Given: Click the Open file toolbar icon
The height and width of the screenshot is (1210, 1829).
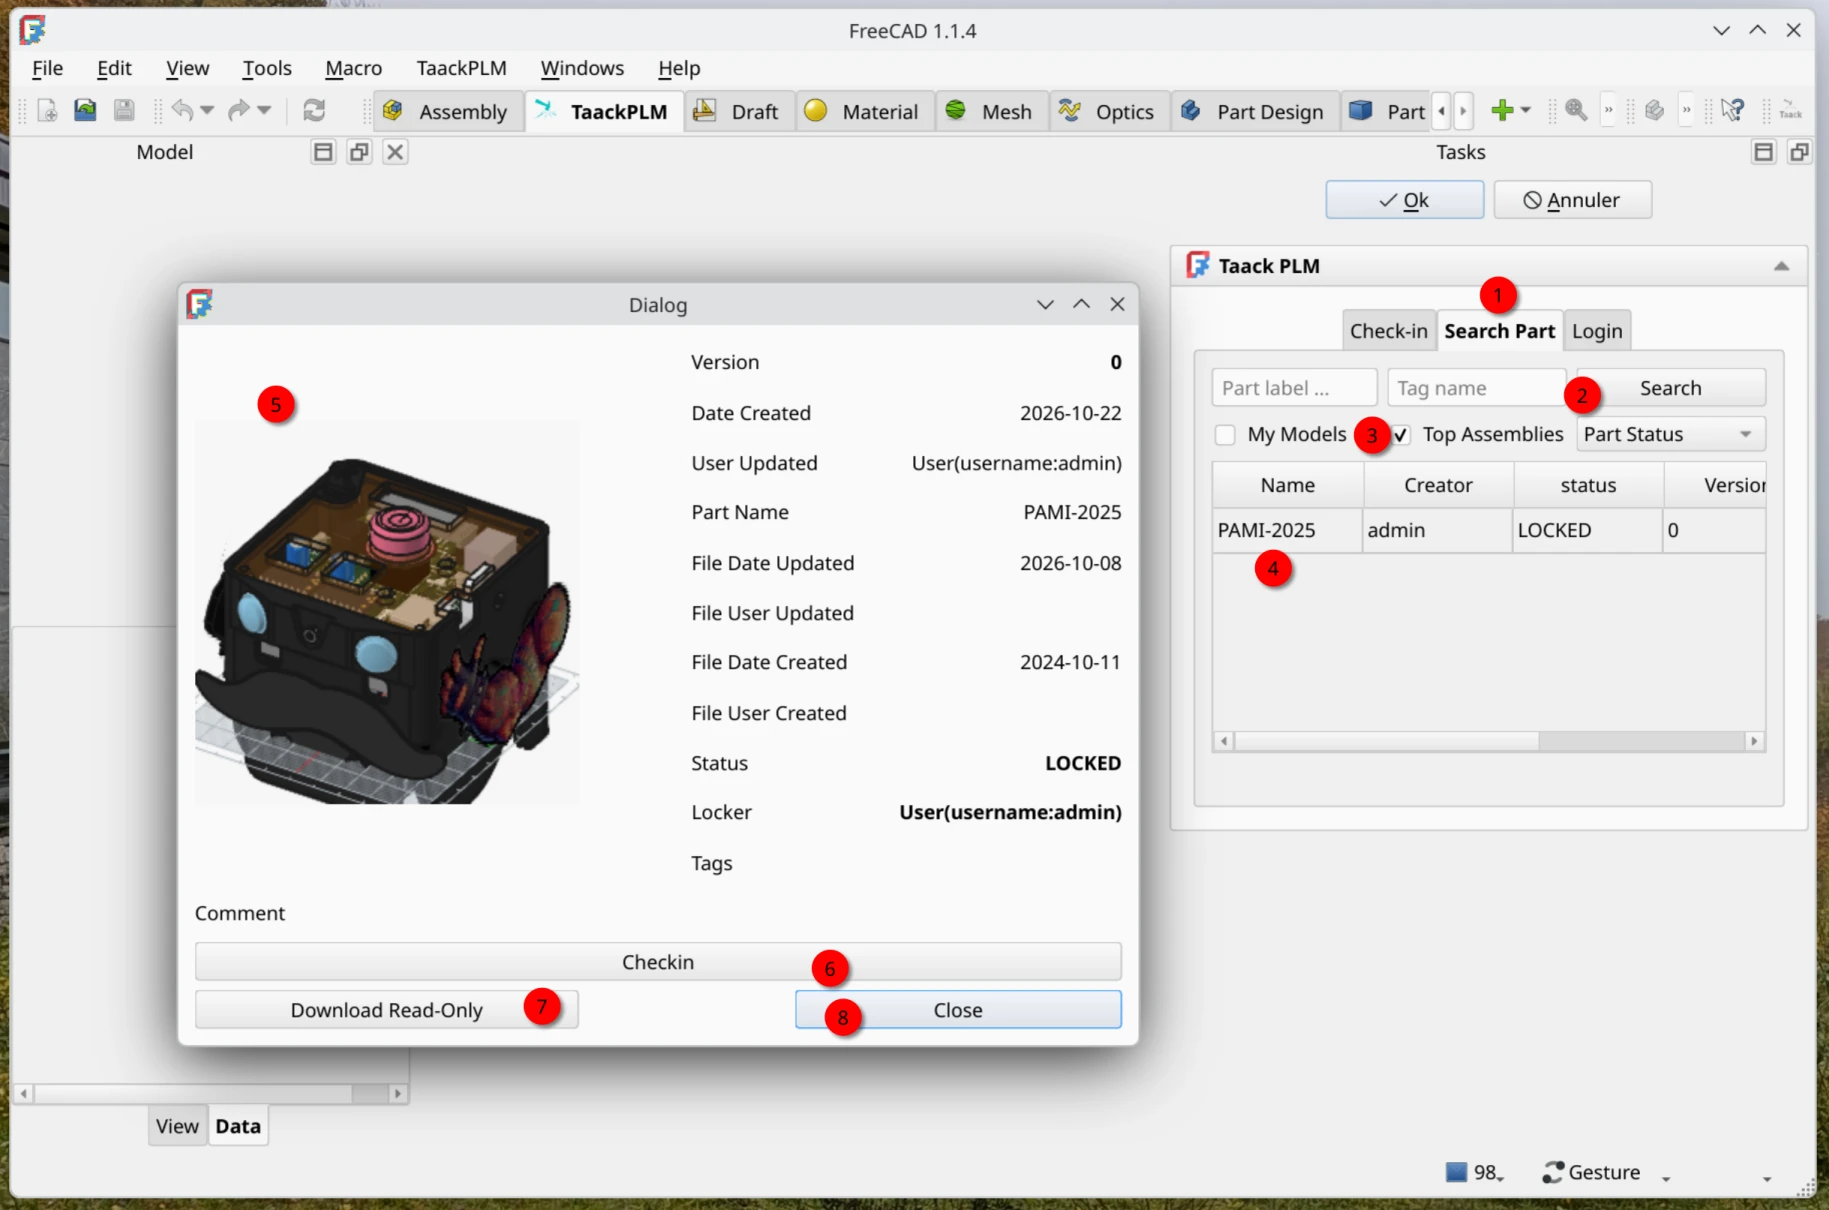Looking at the screenshot, I should (85, 111).
